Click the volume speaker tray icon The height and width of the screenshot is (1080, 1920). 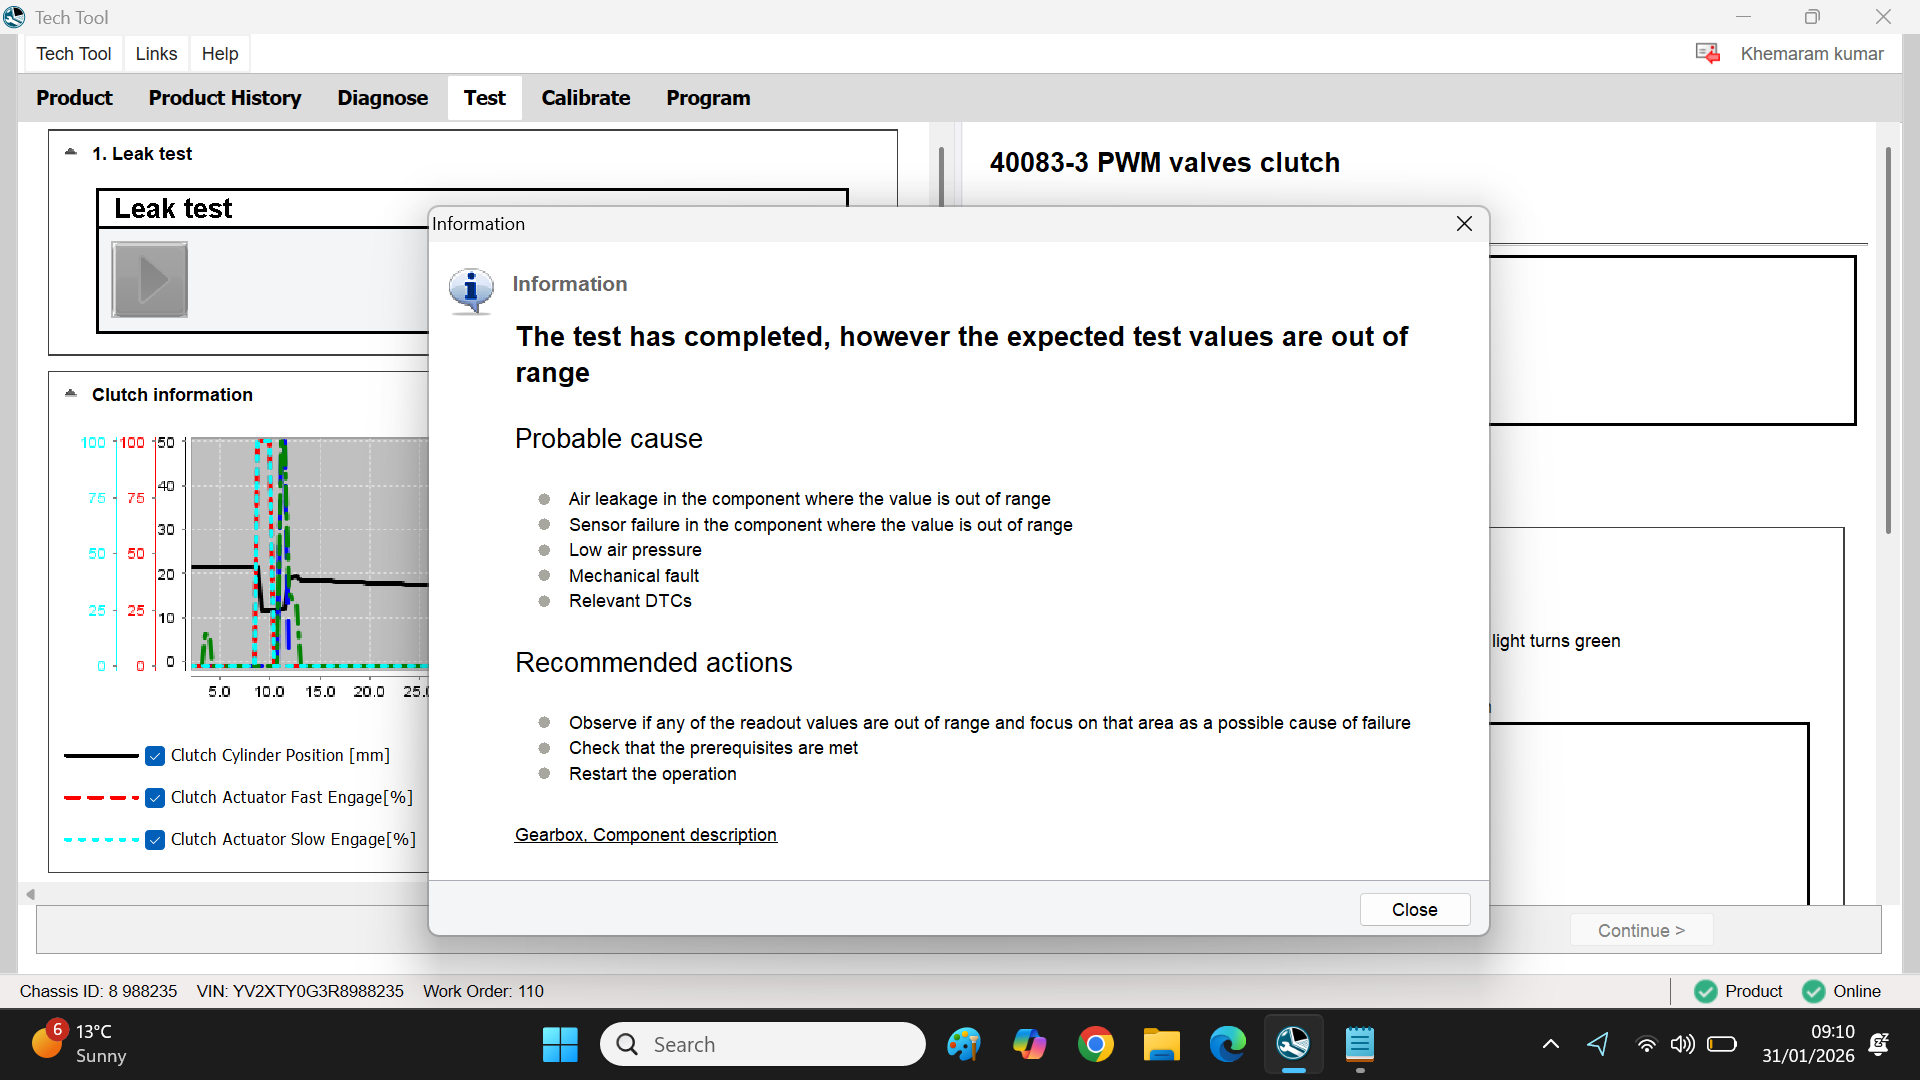click(x=1683, y=1045)
